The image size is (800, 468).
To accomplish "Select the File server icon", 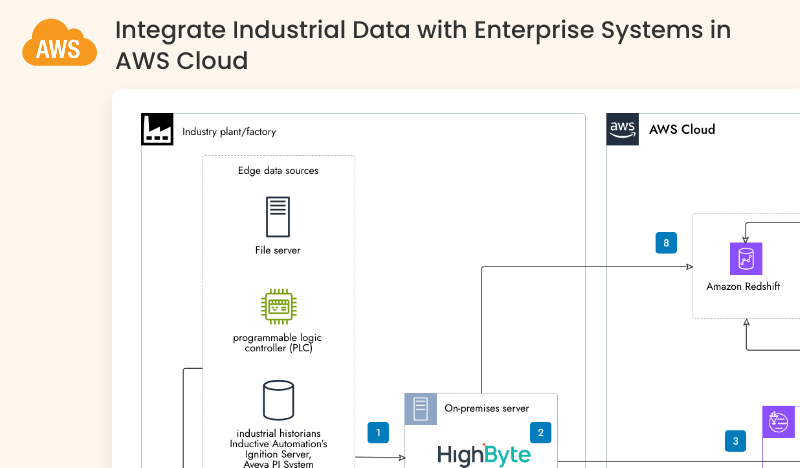I will point(277,217).
